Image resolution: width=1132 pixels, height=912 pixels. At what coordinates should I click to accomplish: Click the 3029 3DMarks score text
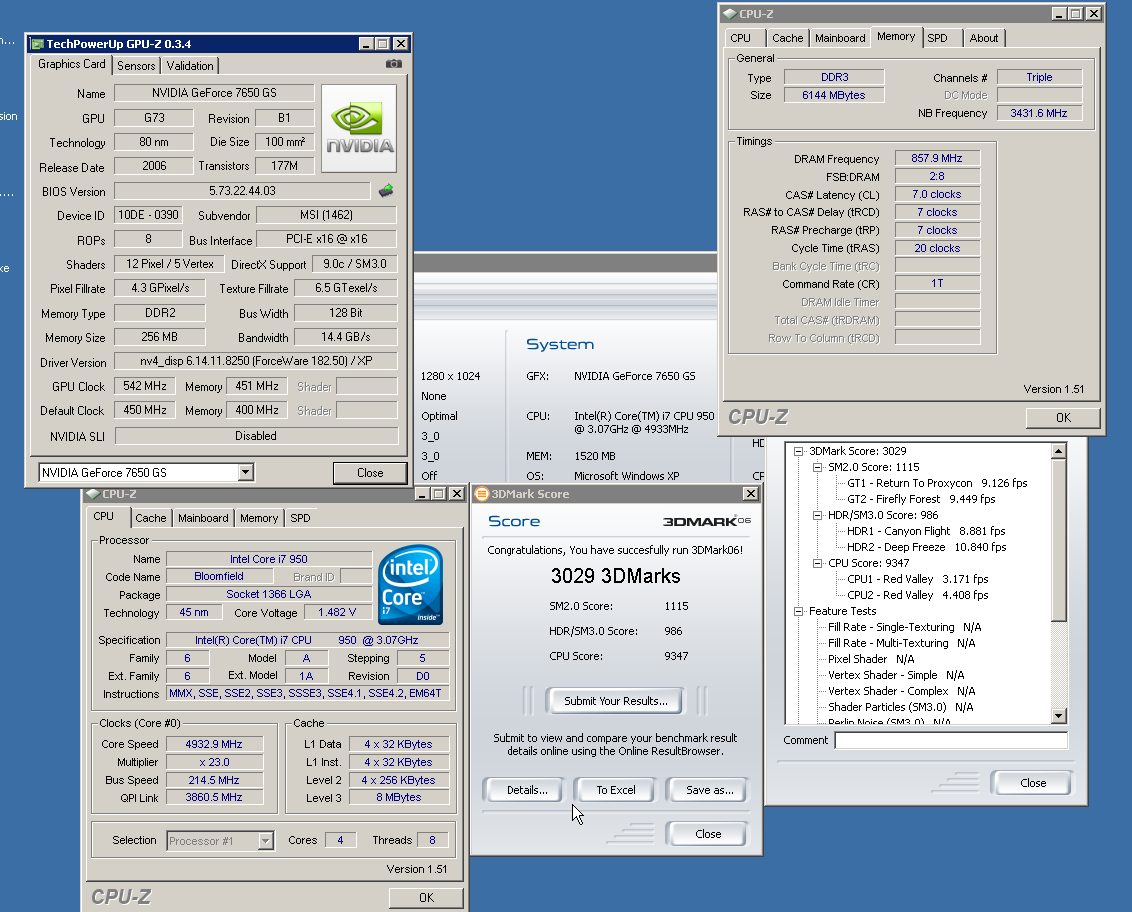click(615, 576)
